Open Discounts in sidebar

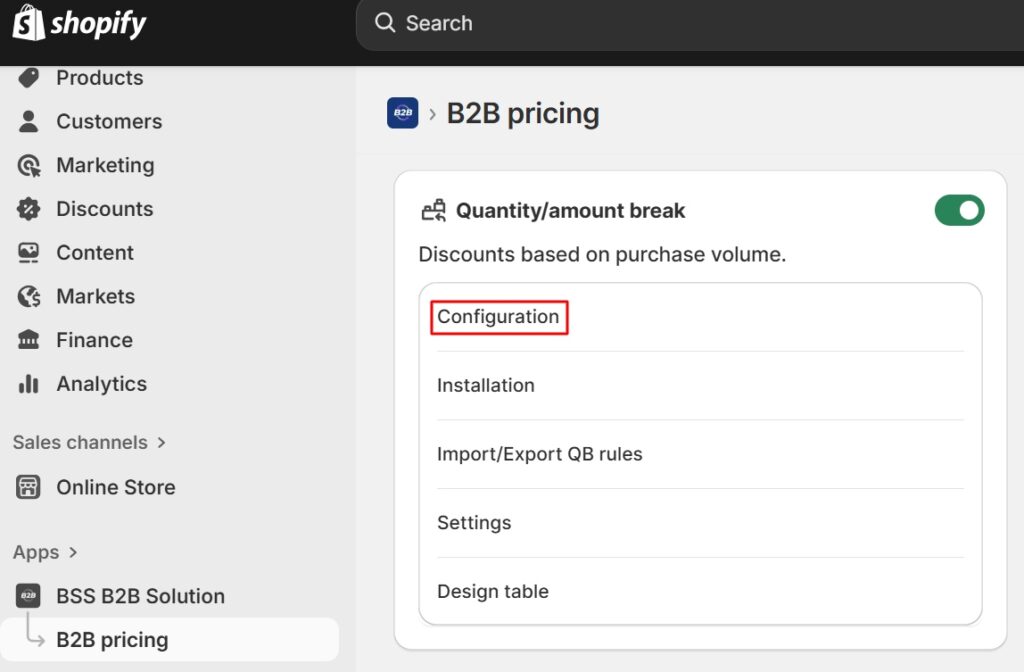click(104, 209)
